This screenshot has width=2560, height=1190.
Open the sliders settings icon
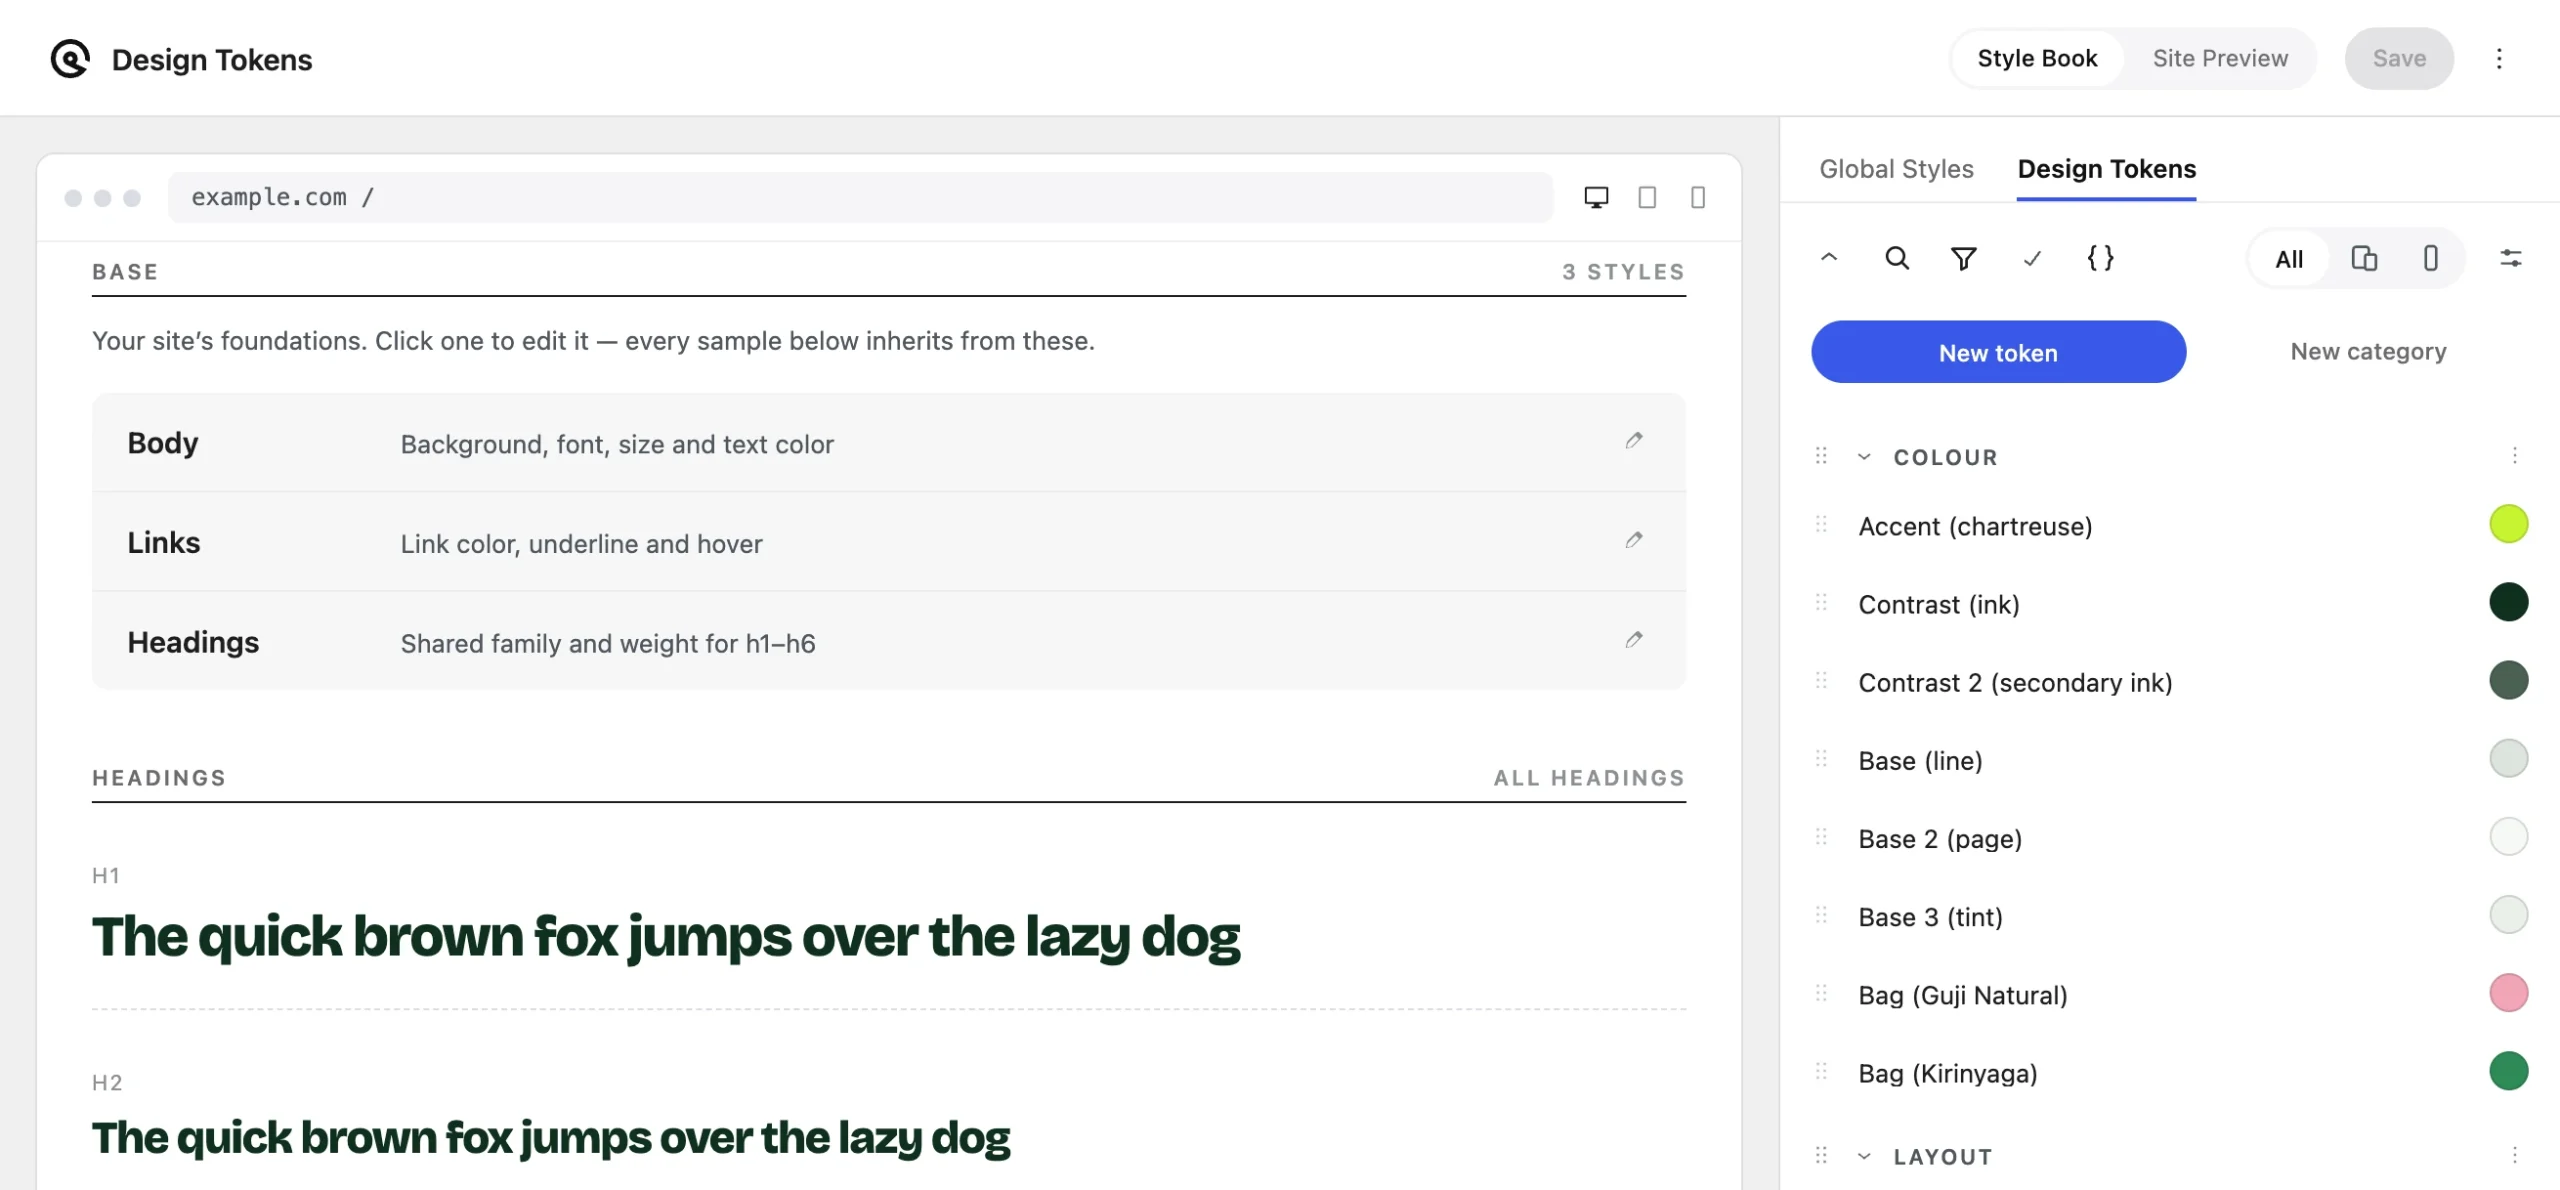[x=2511, y=258]
